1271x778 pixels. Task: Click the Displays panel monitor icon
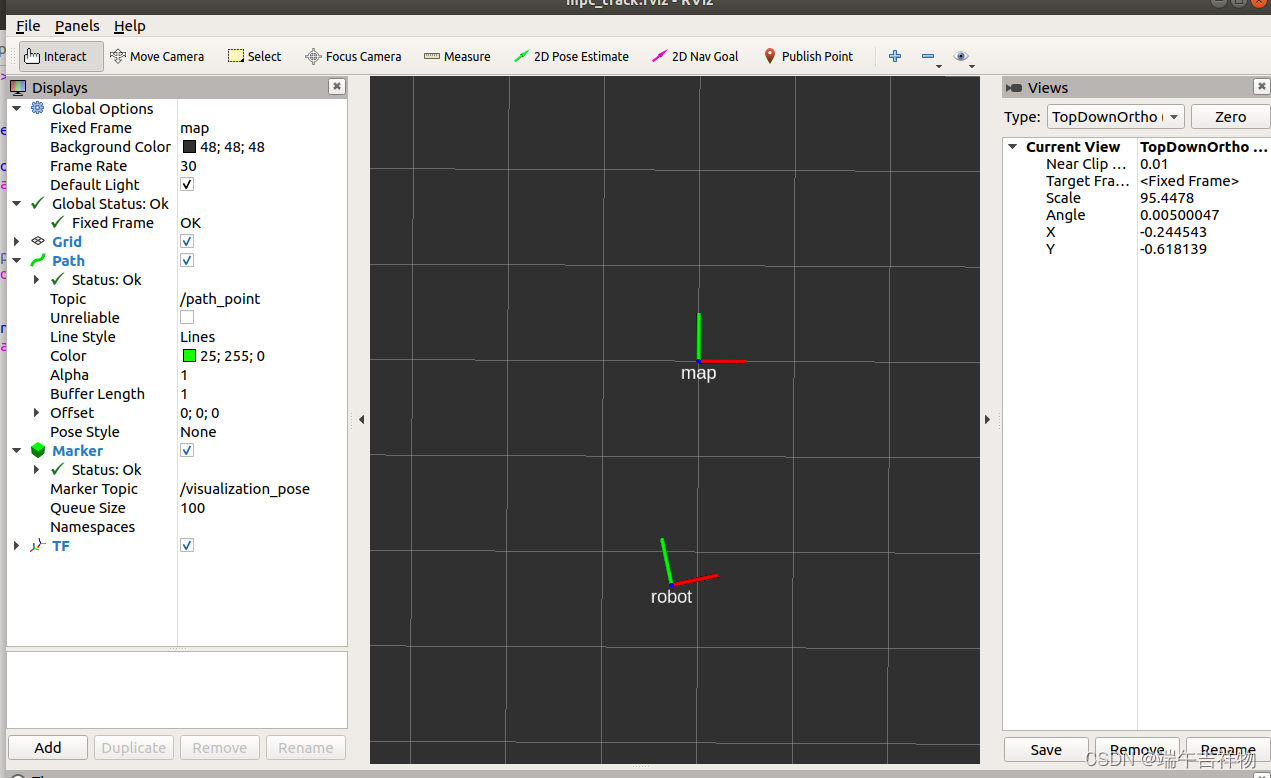point(18,88)
